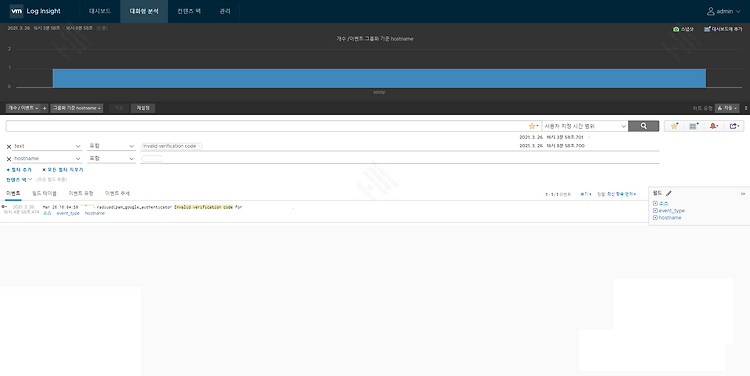Switch to the 이벤트 추세 tab
Screen dimensions: 750x376
[x=117, y=194]
